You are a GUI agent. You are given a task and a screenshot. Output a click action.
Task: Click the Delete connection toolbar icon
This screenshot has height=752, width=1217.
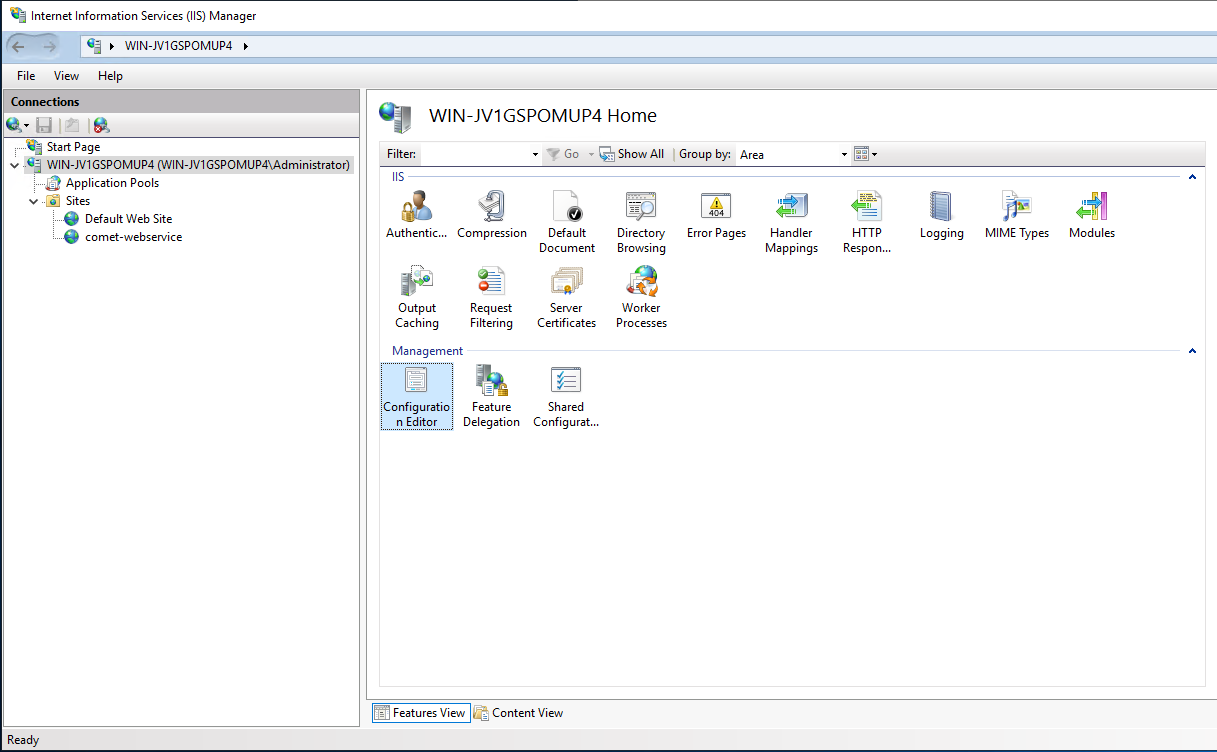(101, 125)
